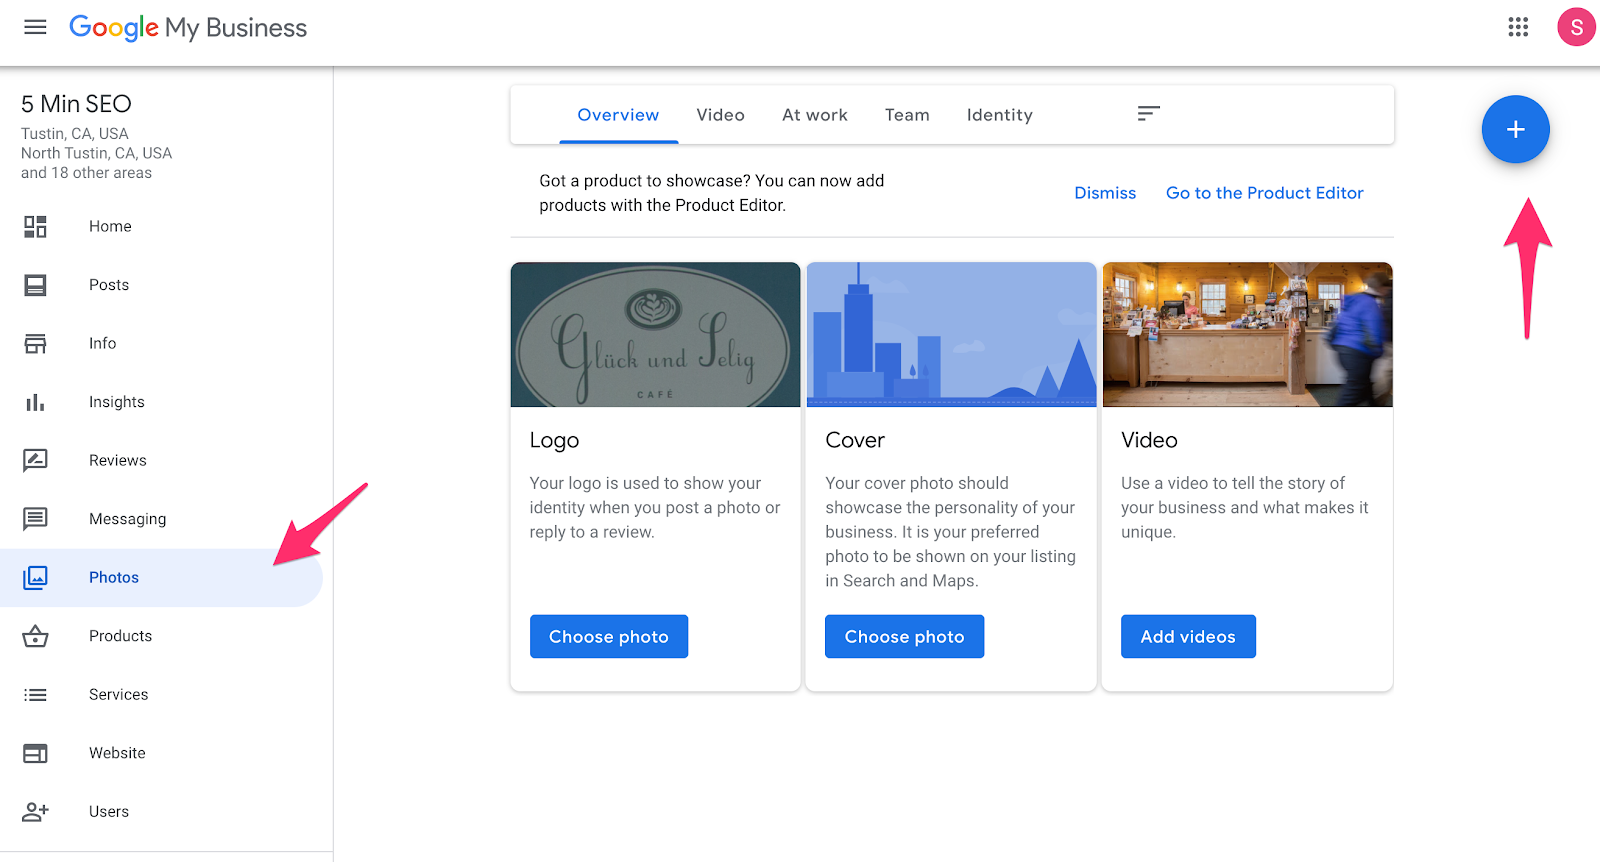Click the Add videos button

1188,637
